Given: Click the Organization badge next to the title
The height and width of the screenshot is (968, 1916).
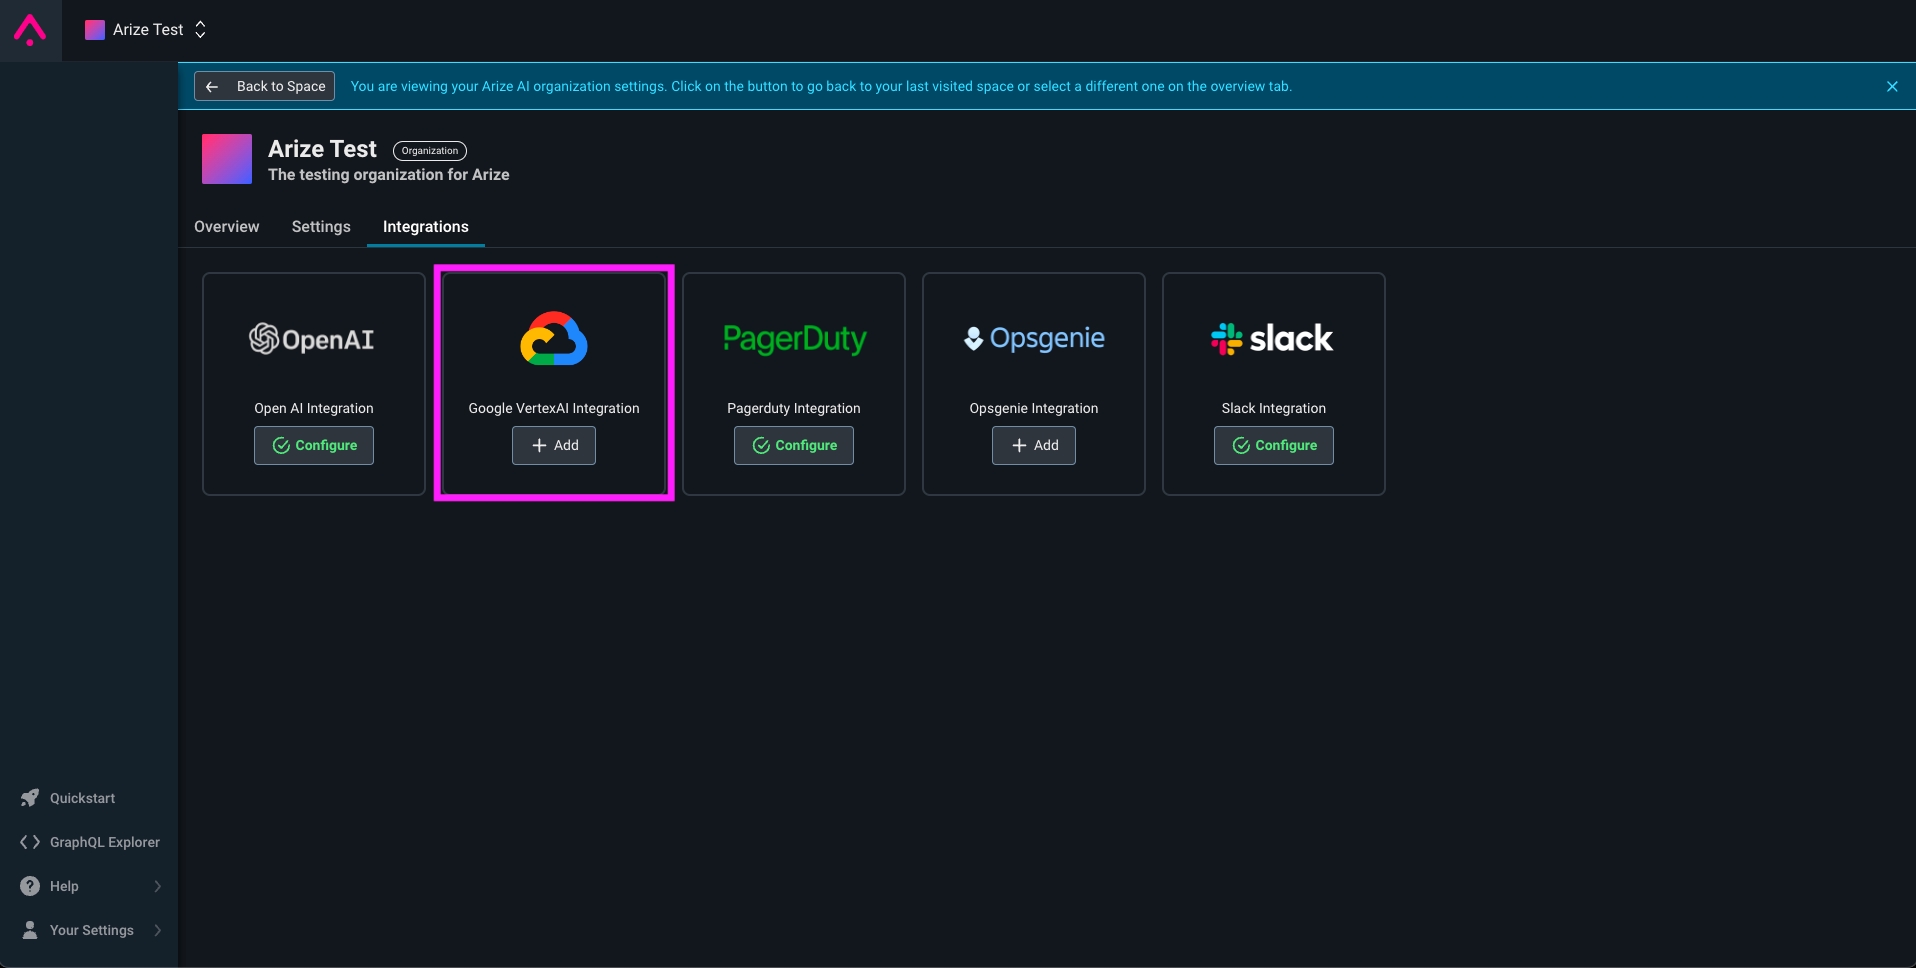Looking at the screenshot, I should (430, 151).
